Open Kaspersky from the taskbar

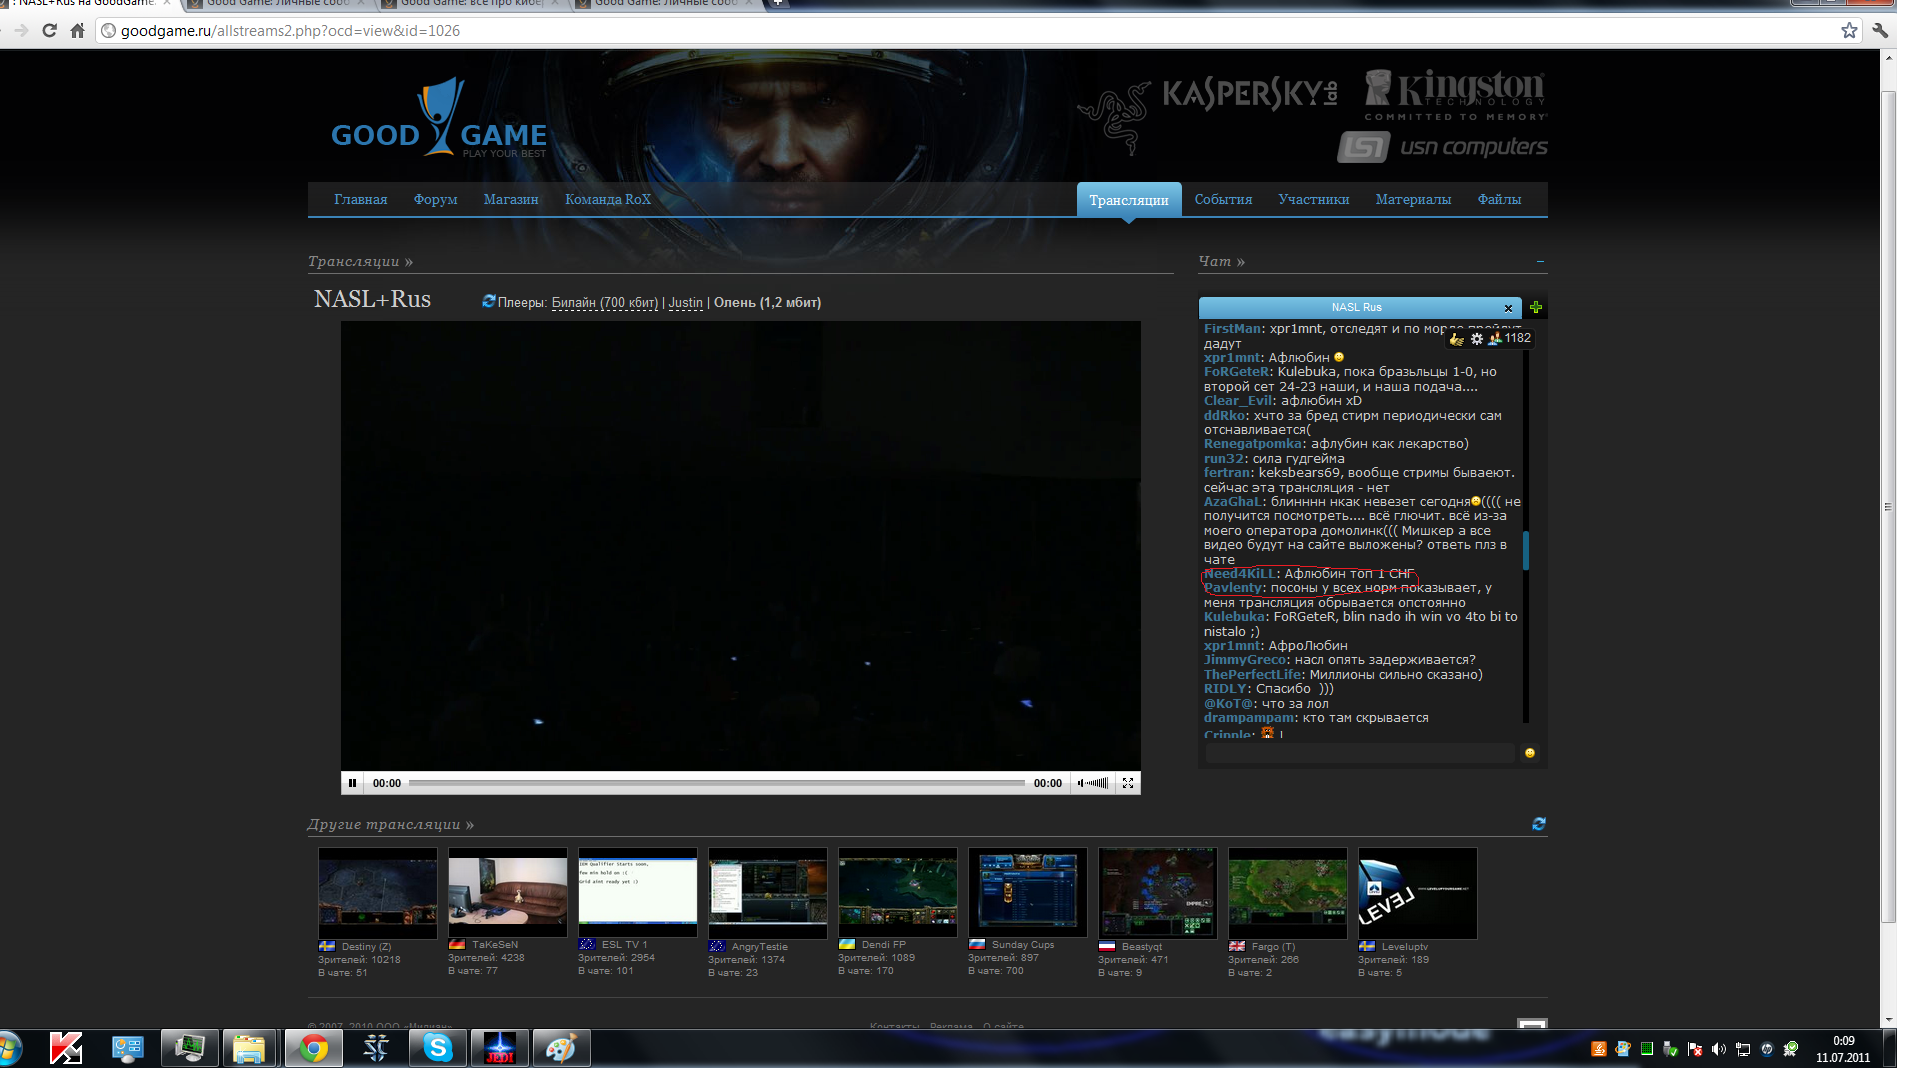[x=66, y=1048]
